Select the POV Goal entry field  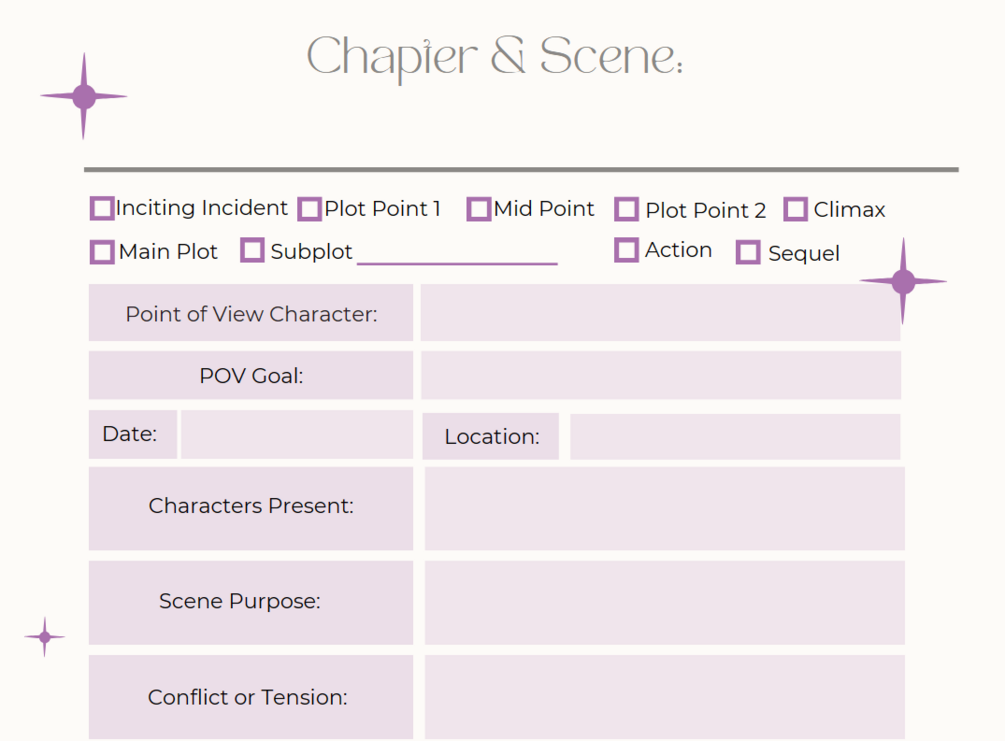(x=661, y=375)
